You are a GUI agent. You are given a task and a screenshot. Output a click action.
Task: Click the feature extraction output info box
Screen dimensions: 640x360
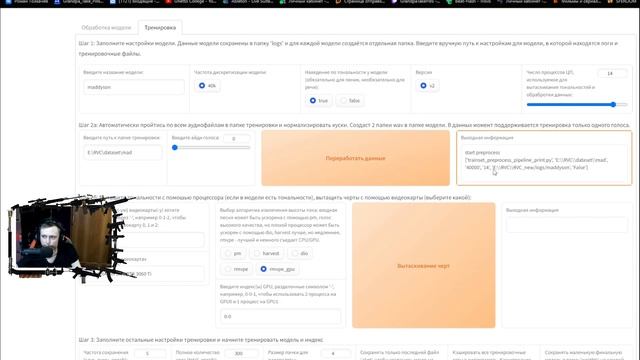point(567,225)
